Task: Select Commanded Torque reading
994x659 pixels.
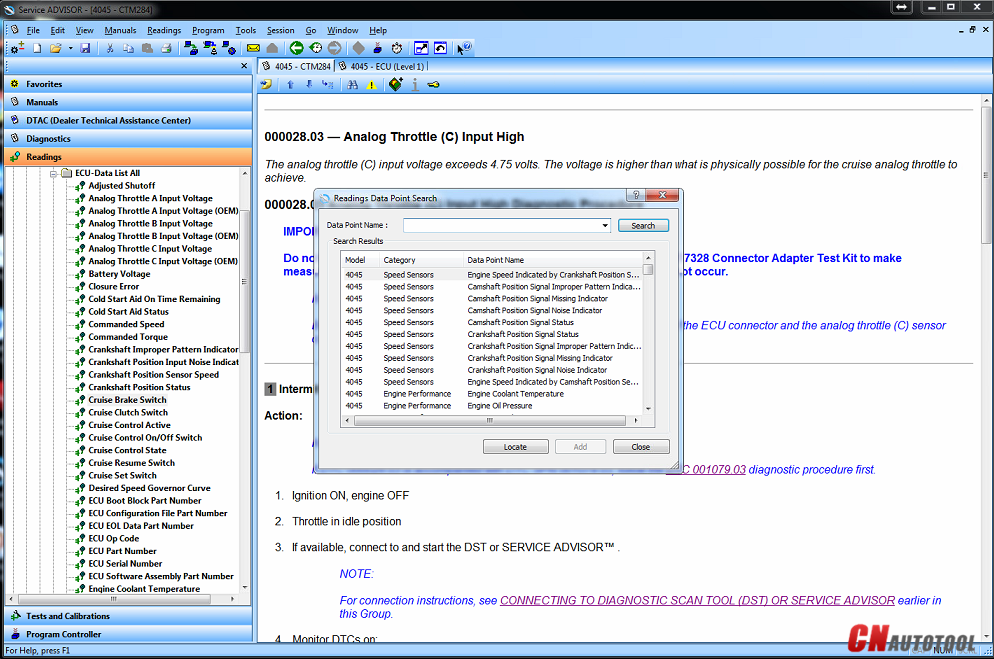Action: pyautogui.click(x=128, y=337)
